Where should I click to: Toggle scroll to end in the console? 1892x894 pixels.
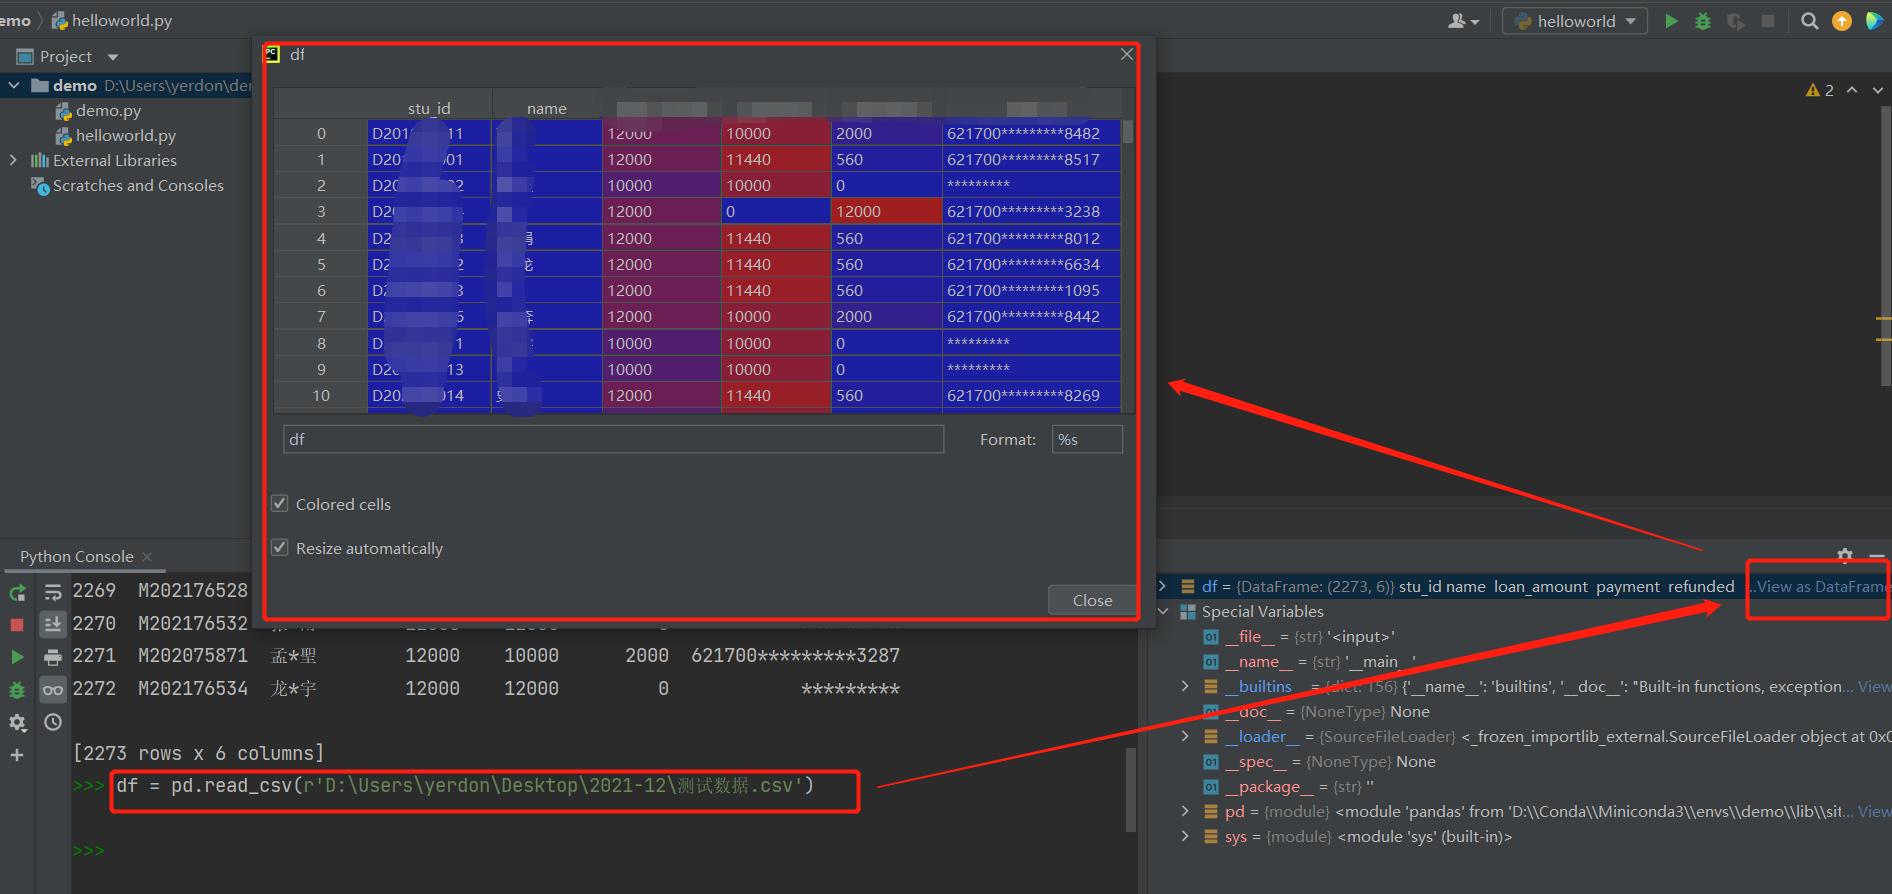(x=53, y=624)
